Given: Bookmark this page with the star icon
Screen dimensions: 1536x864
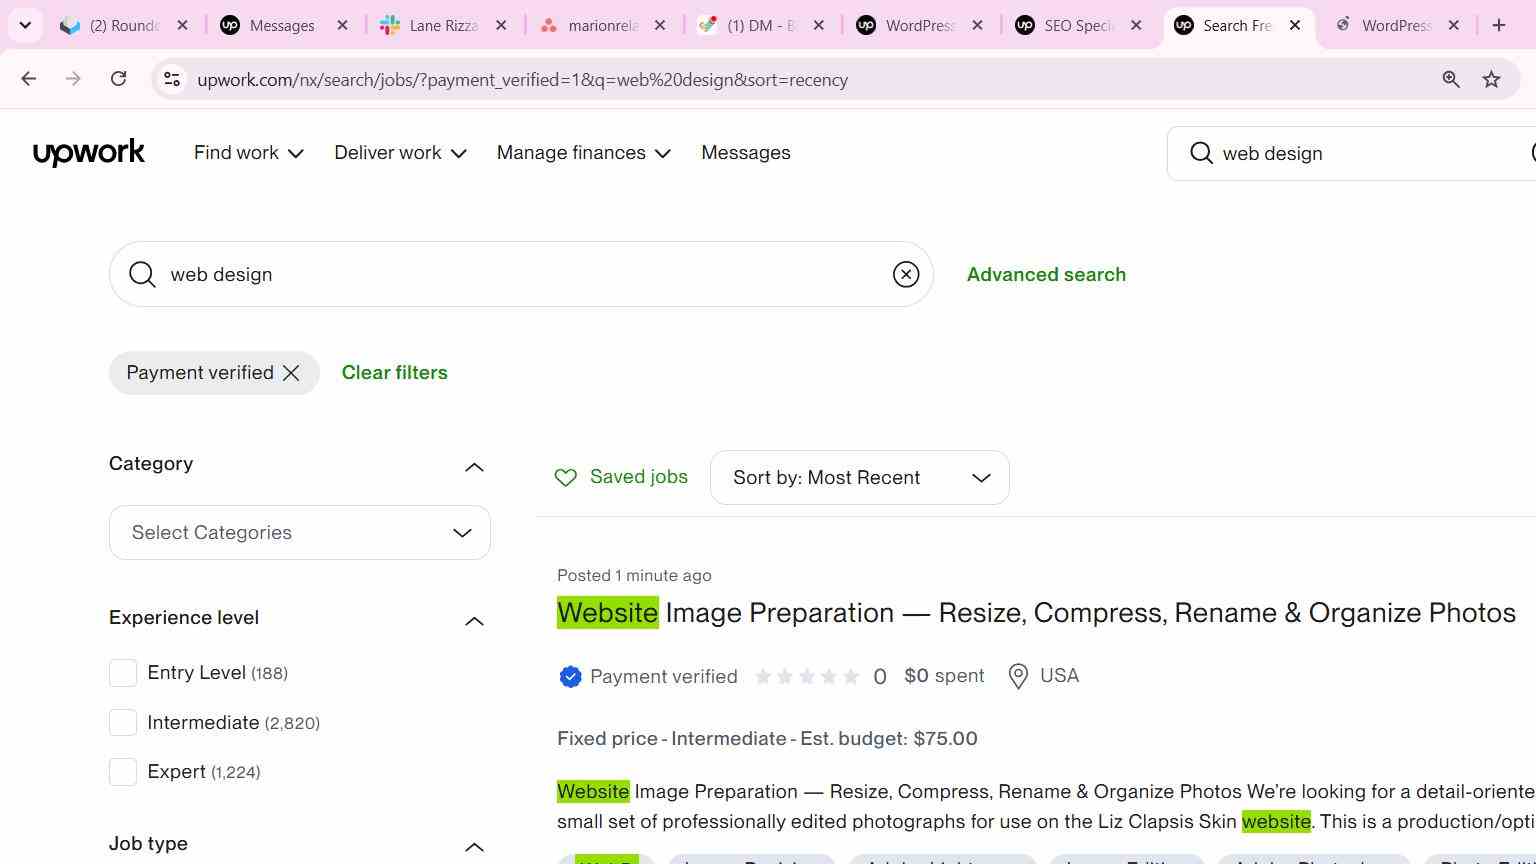Looking at the screenshot, I should click(1491, 79).
